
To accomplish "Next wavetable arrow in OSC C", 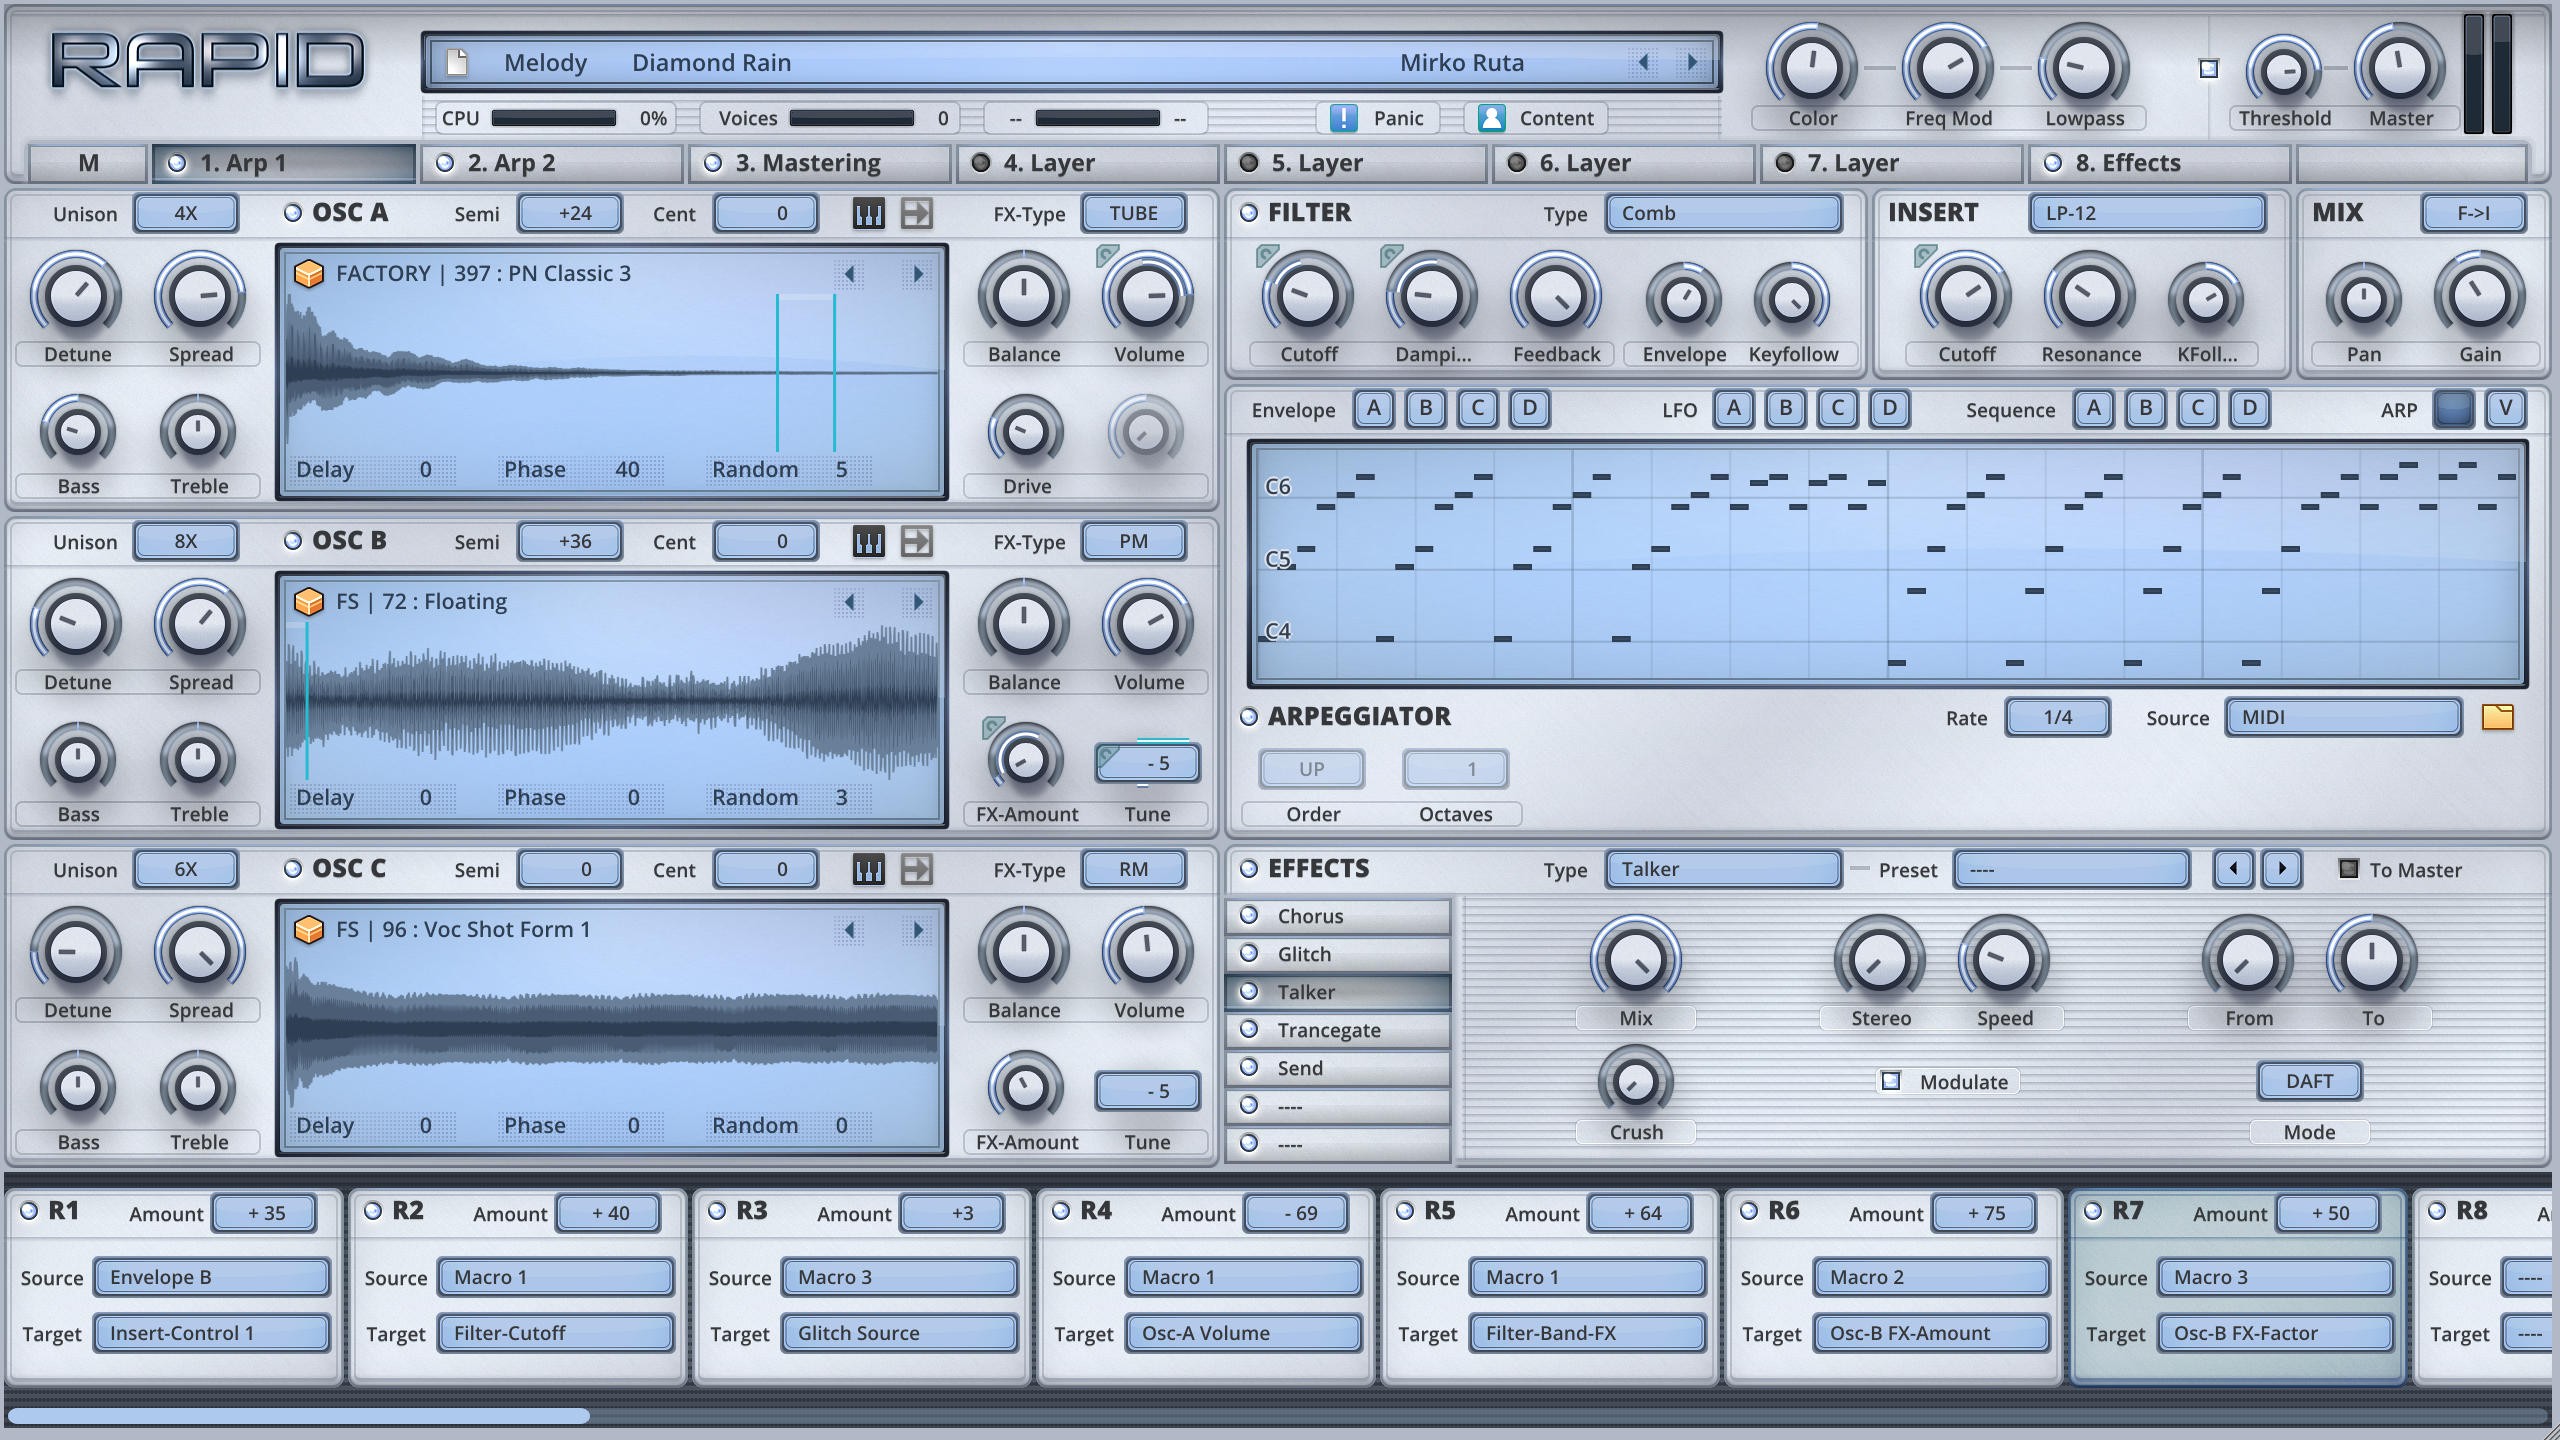I will pos(917,929).
